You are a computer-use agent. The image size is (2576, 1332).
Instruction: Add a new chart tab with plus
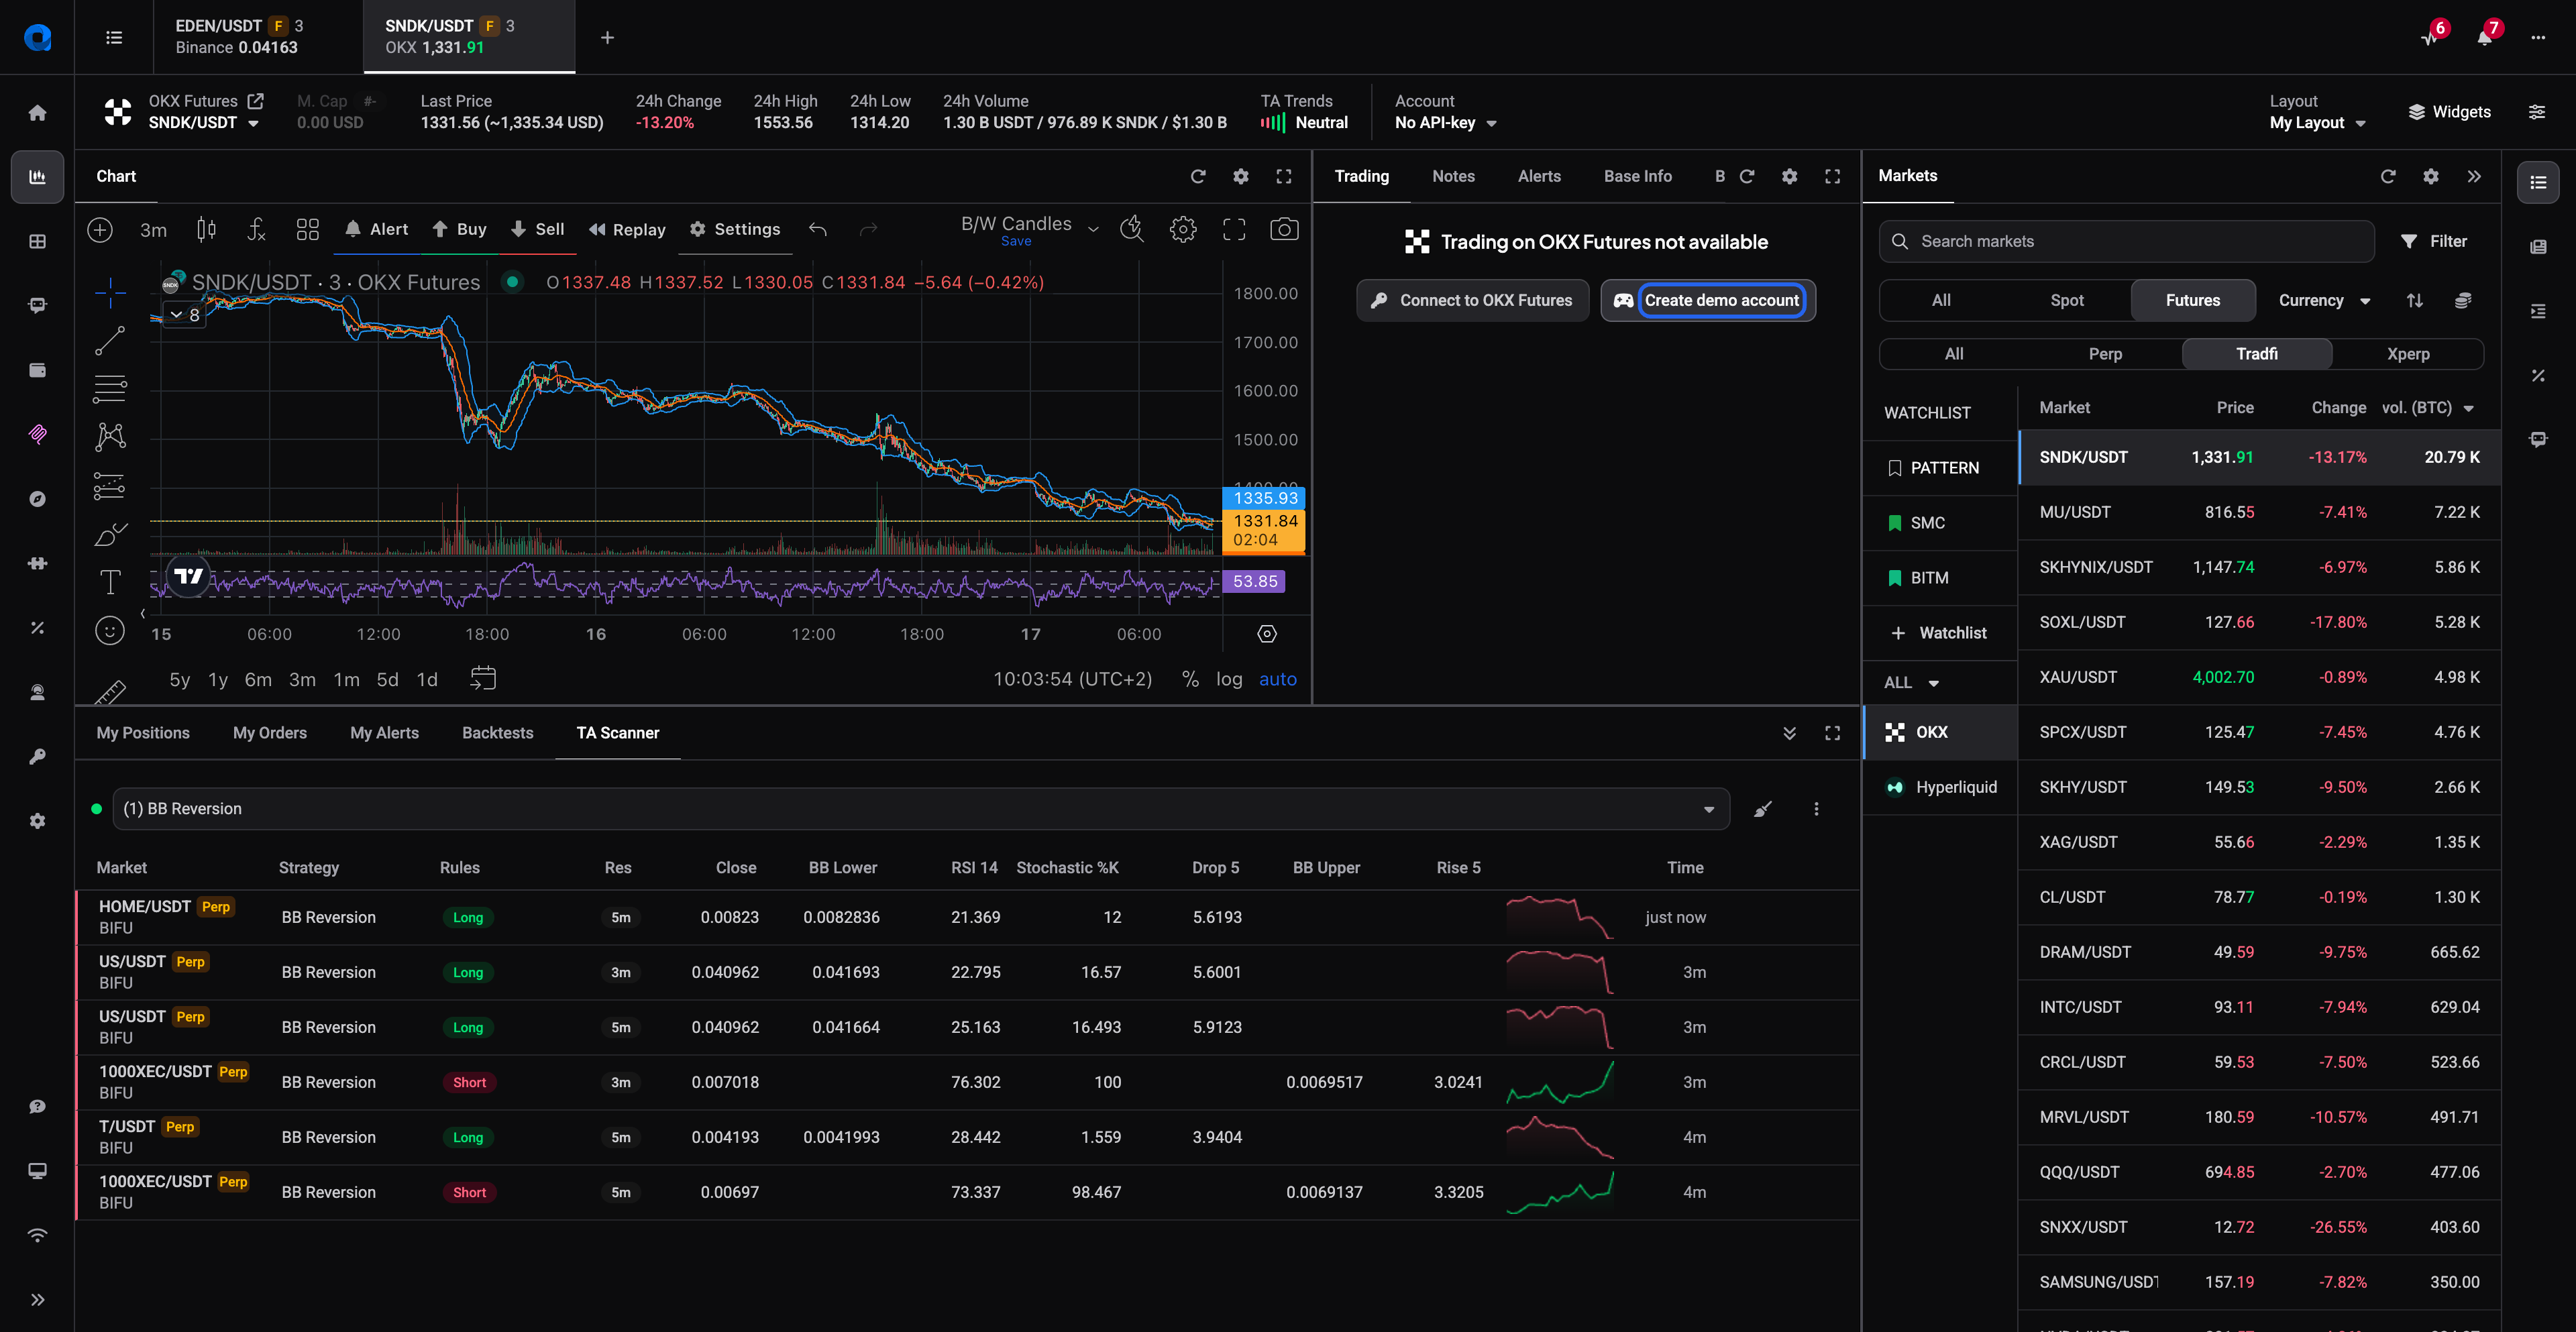coord(607,37)
